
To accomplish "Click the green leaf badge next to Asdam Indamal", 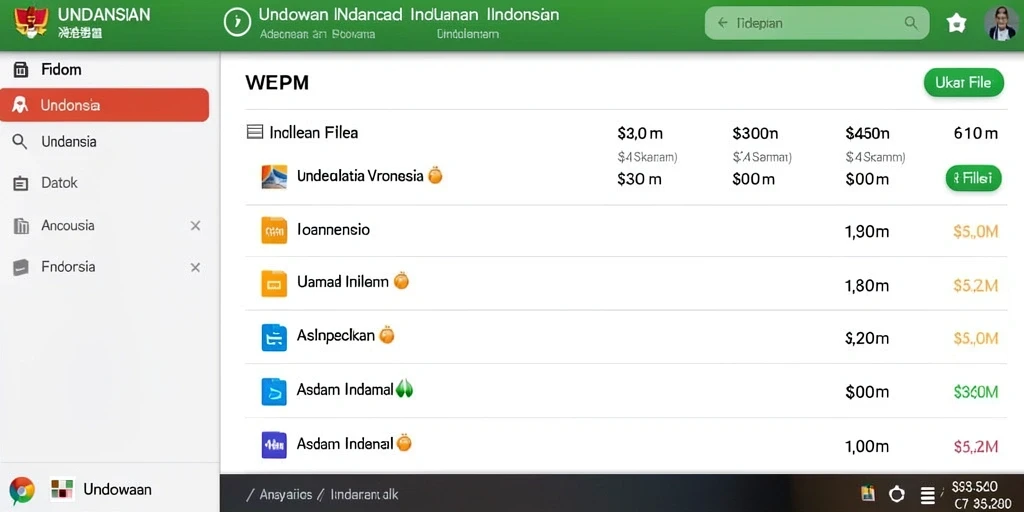I will 404,389.
